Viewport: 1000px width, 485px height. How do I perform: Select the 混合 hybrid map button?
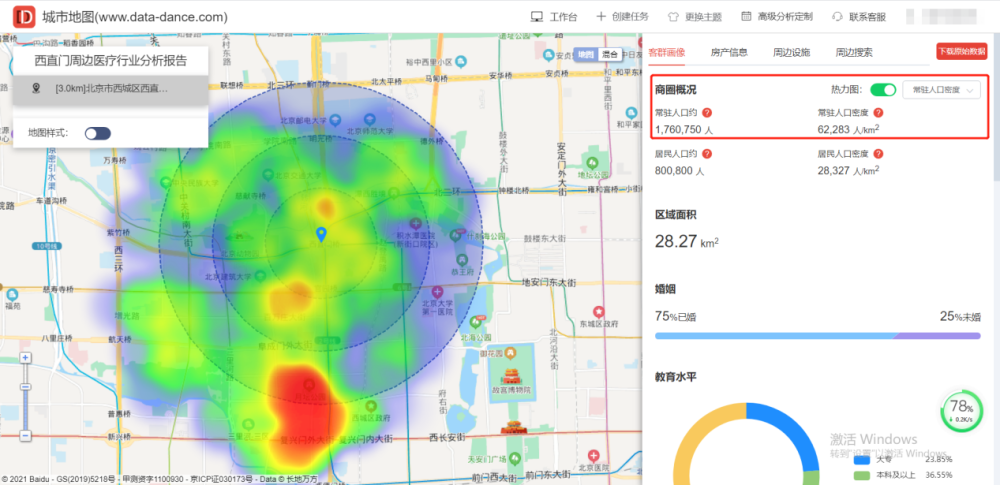(x=610, y=54)
